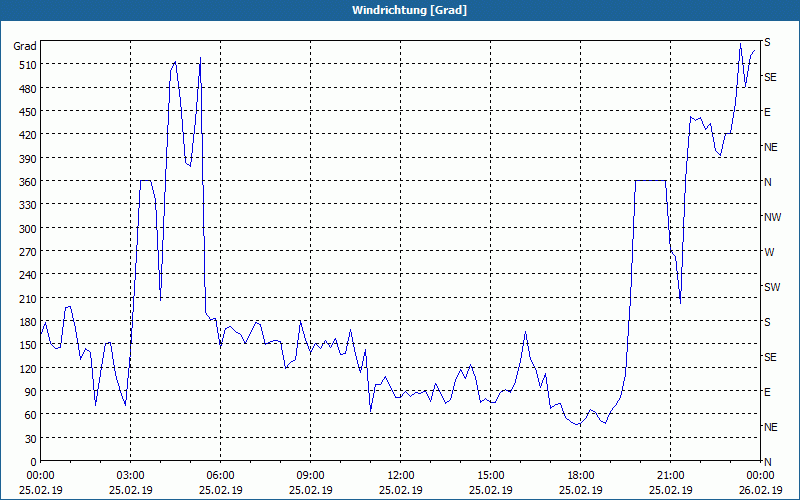Click the 150 y-axis value
Image resolution: width=800 pixels, height=500 pixels.
[28, 345]
